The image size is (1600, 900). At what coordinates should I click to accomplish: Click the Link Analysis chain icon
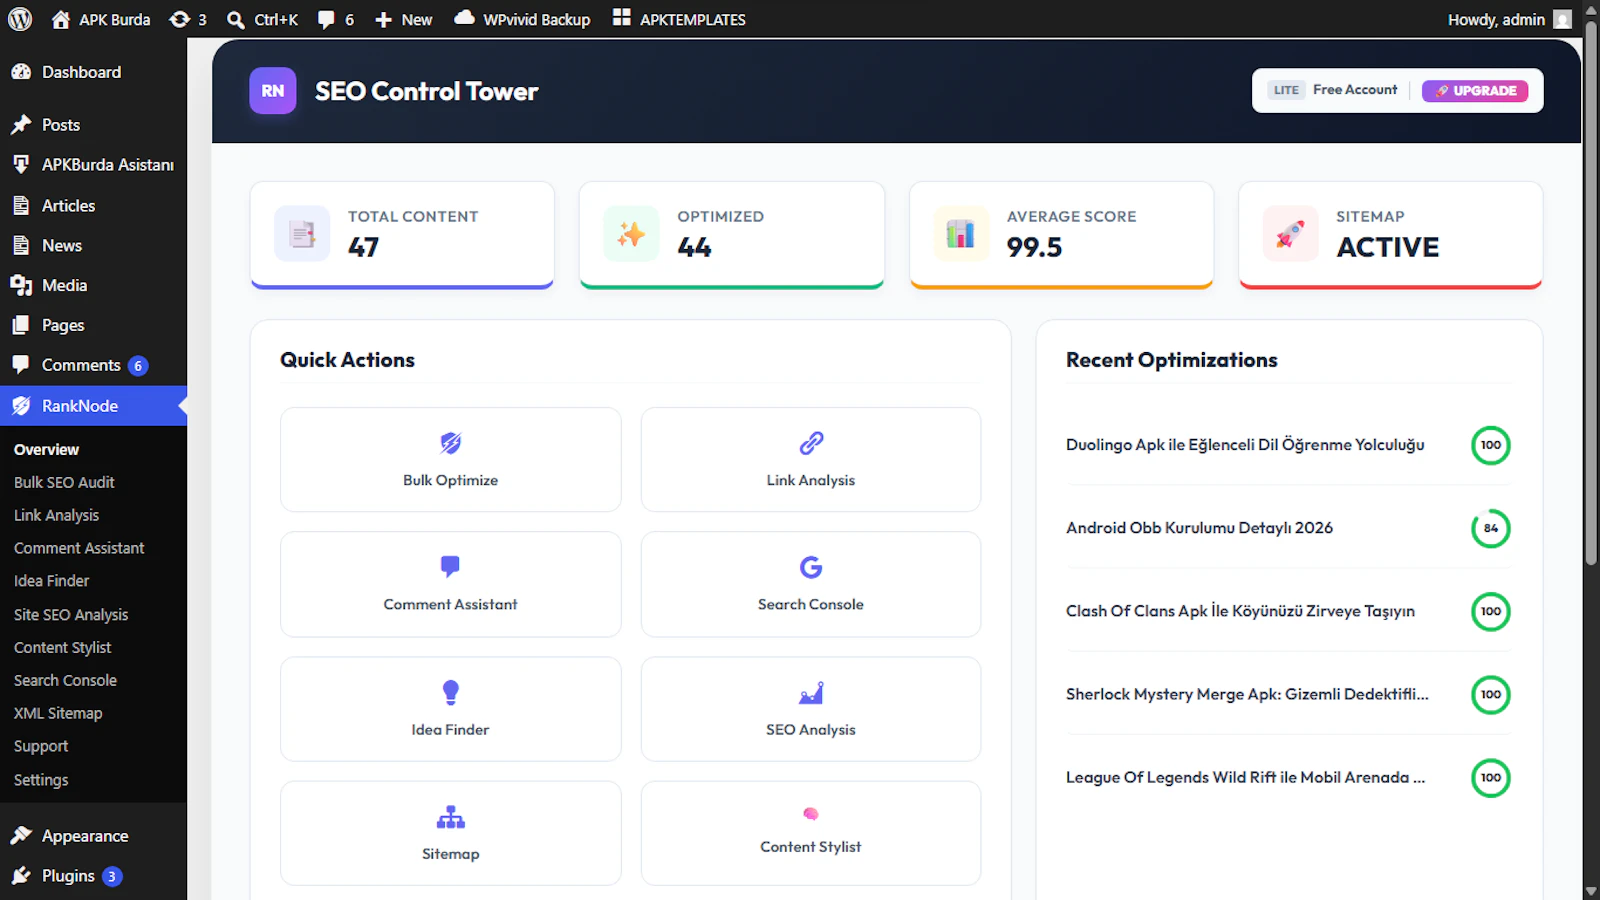pyautogui.click(x=811, y=443)
